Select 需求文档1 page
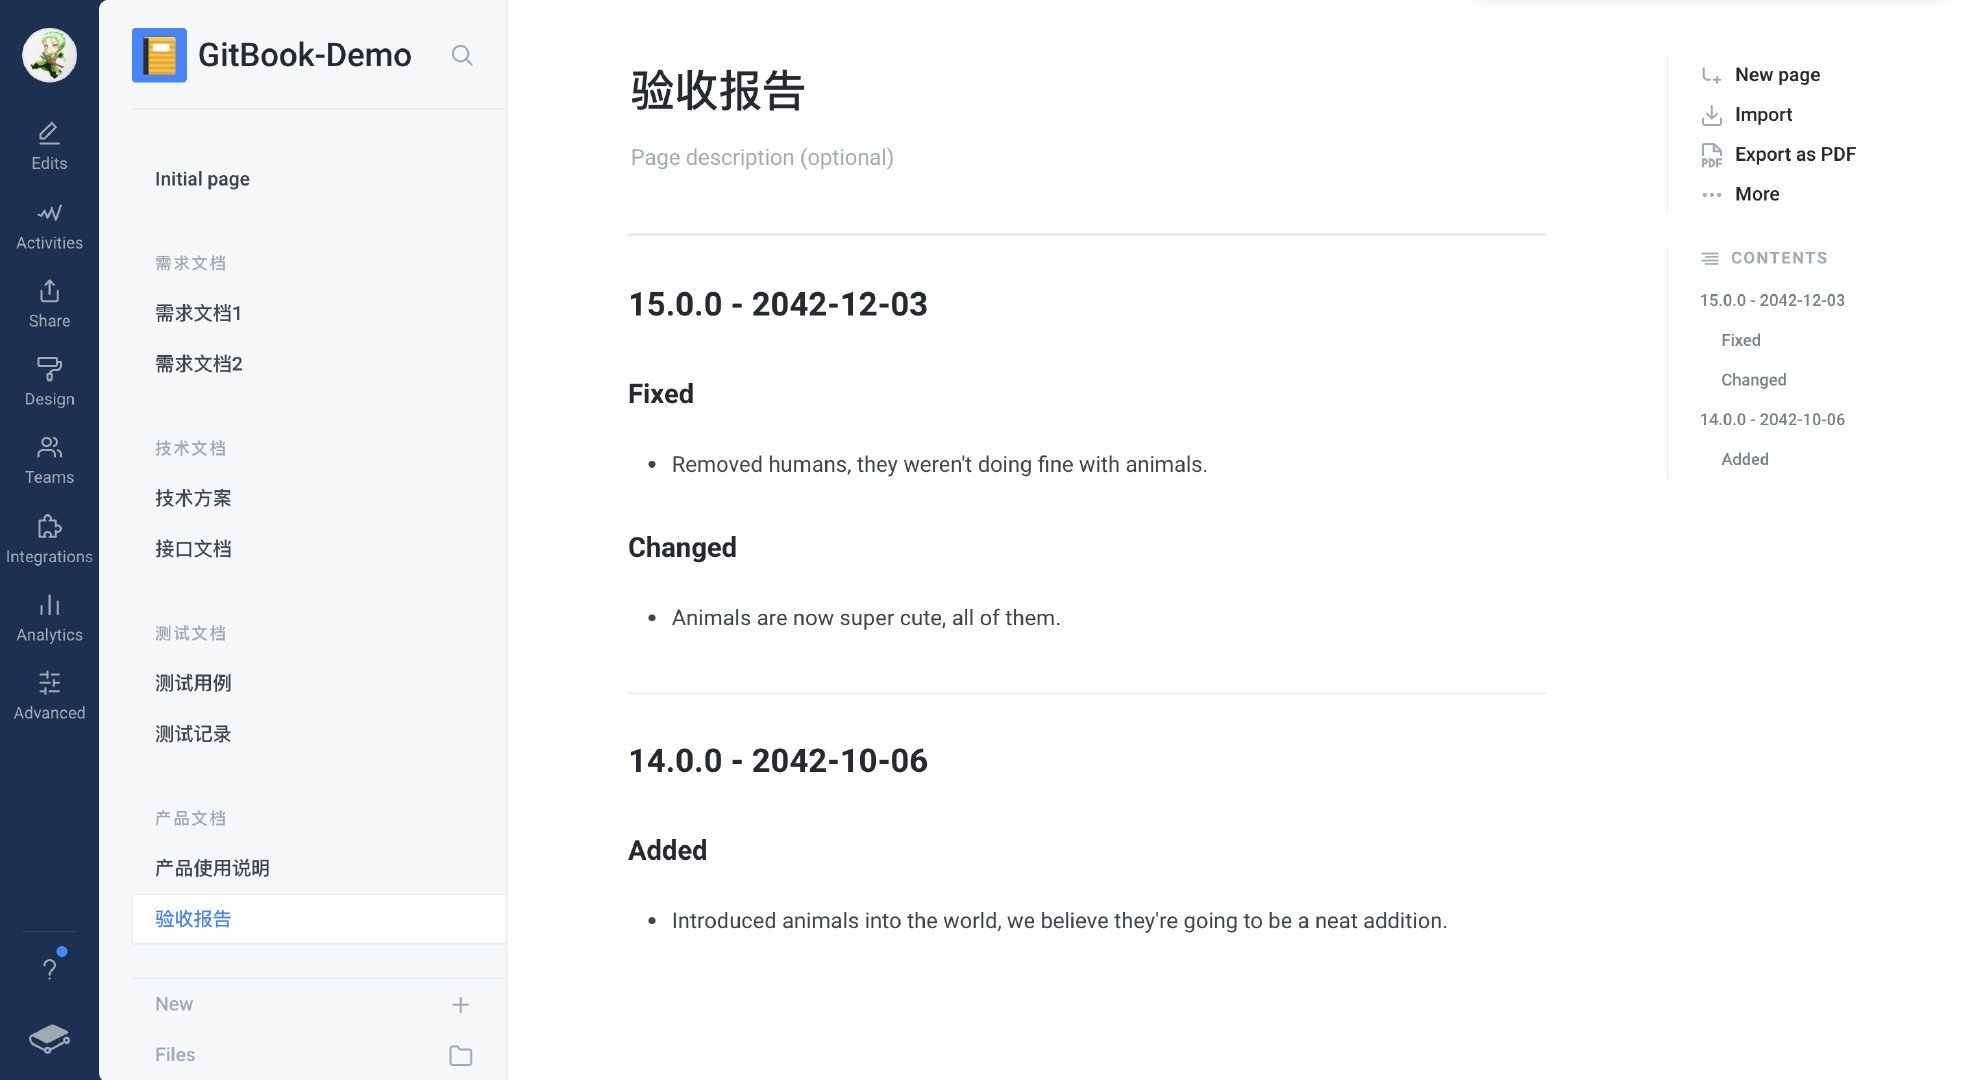1972x1080 pixels. pos(198,313)
